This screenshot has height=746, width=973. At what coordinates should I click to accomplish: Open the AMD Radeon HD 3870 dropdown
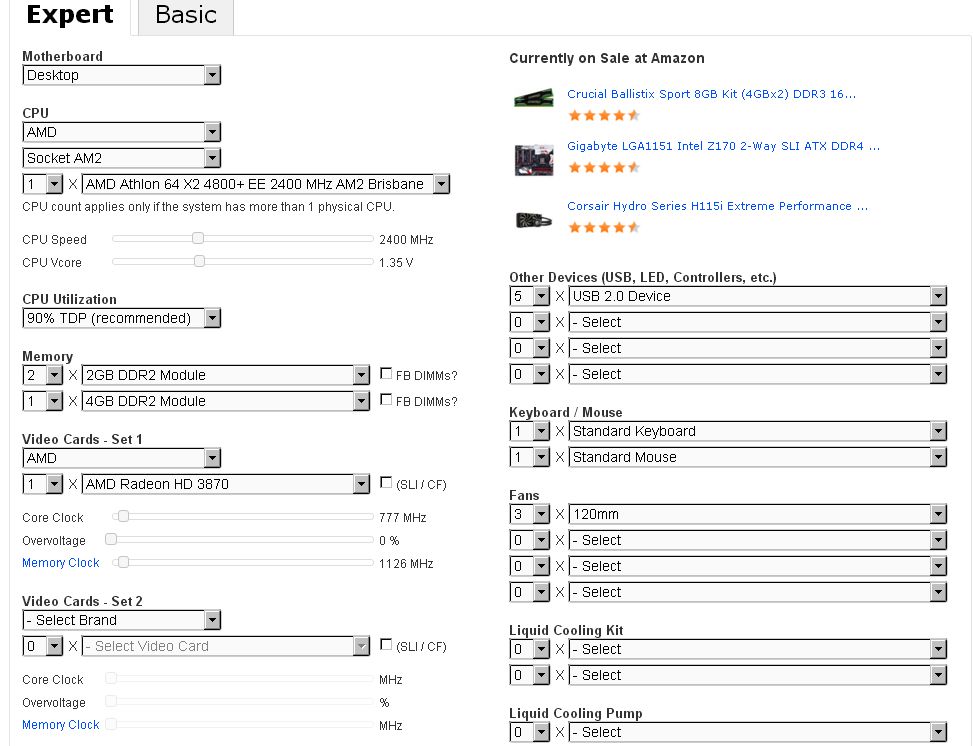tap(226, 484)
